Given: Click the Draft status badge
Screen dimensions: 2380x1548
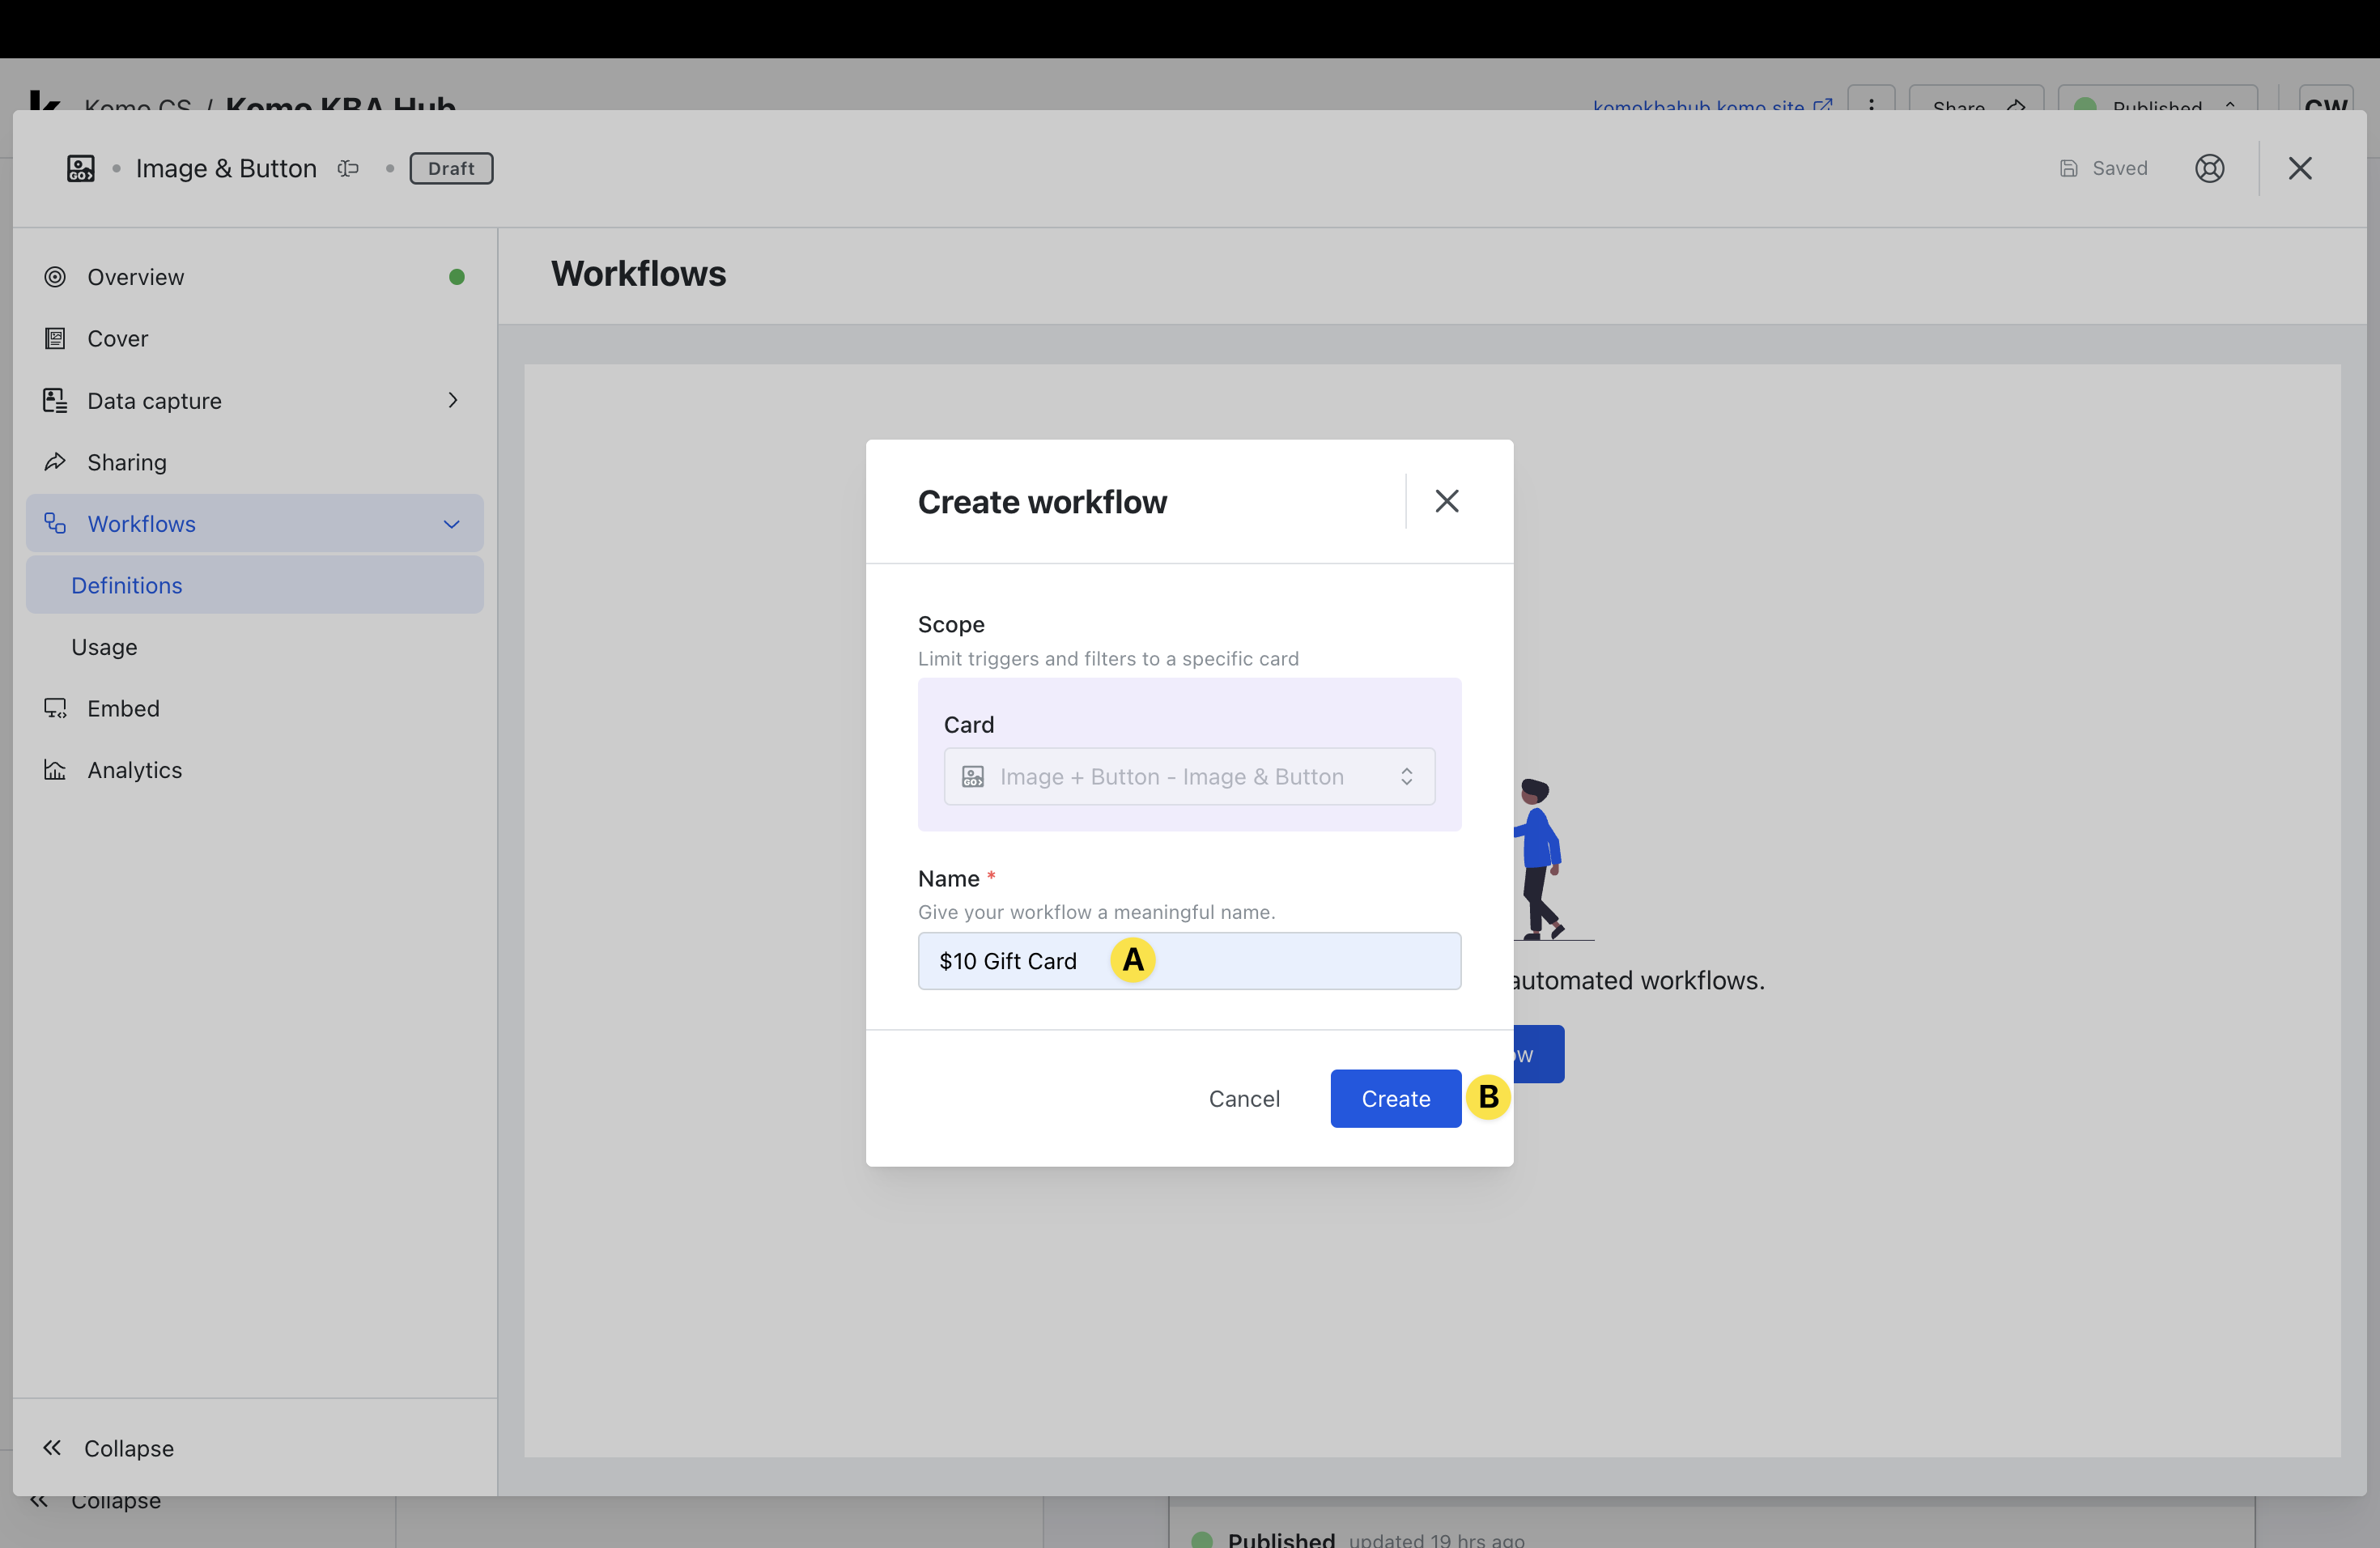Looking at the screenshot, I should [x=451, y=168].
